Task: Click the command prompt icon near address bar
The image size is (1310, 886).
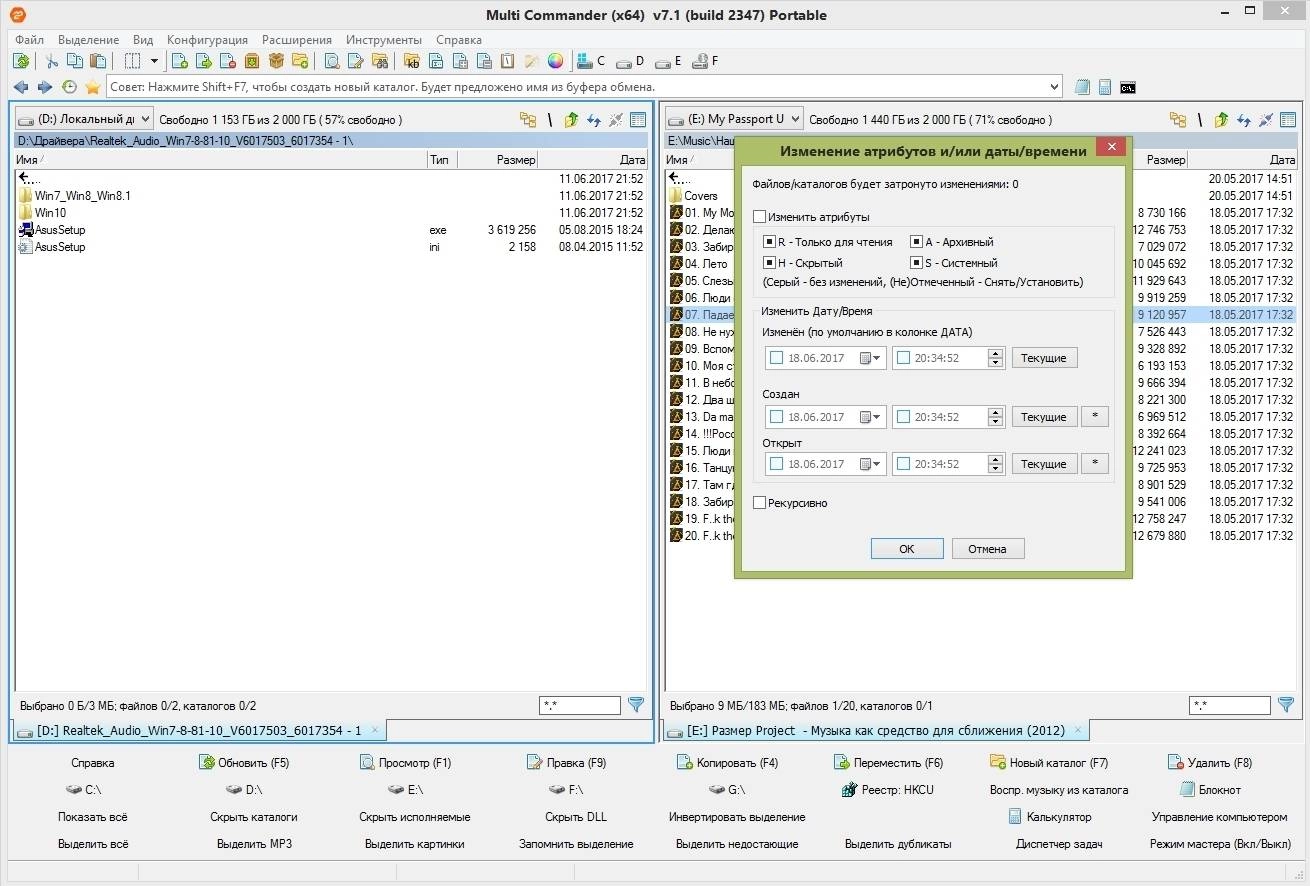Action: click(1128, 87)
